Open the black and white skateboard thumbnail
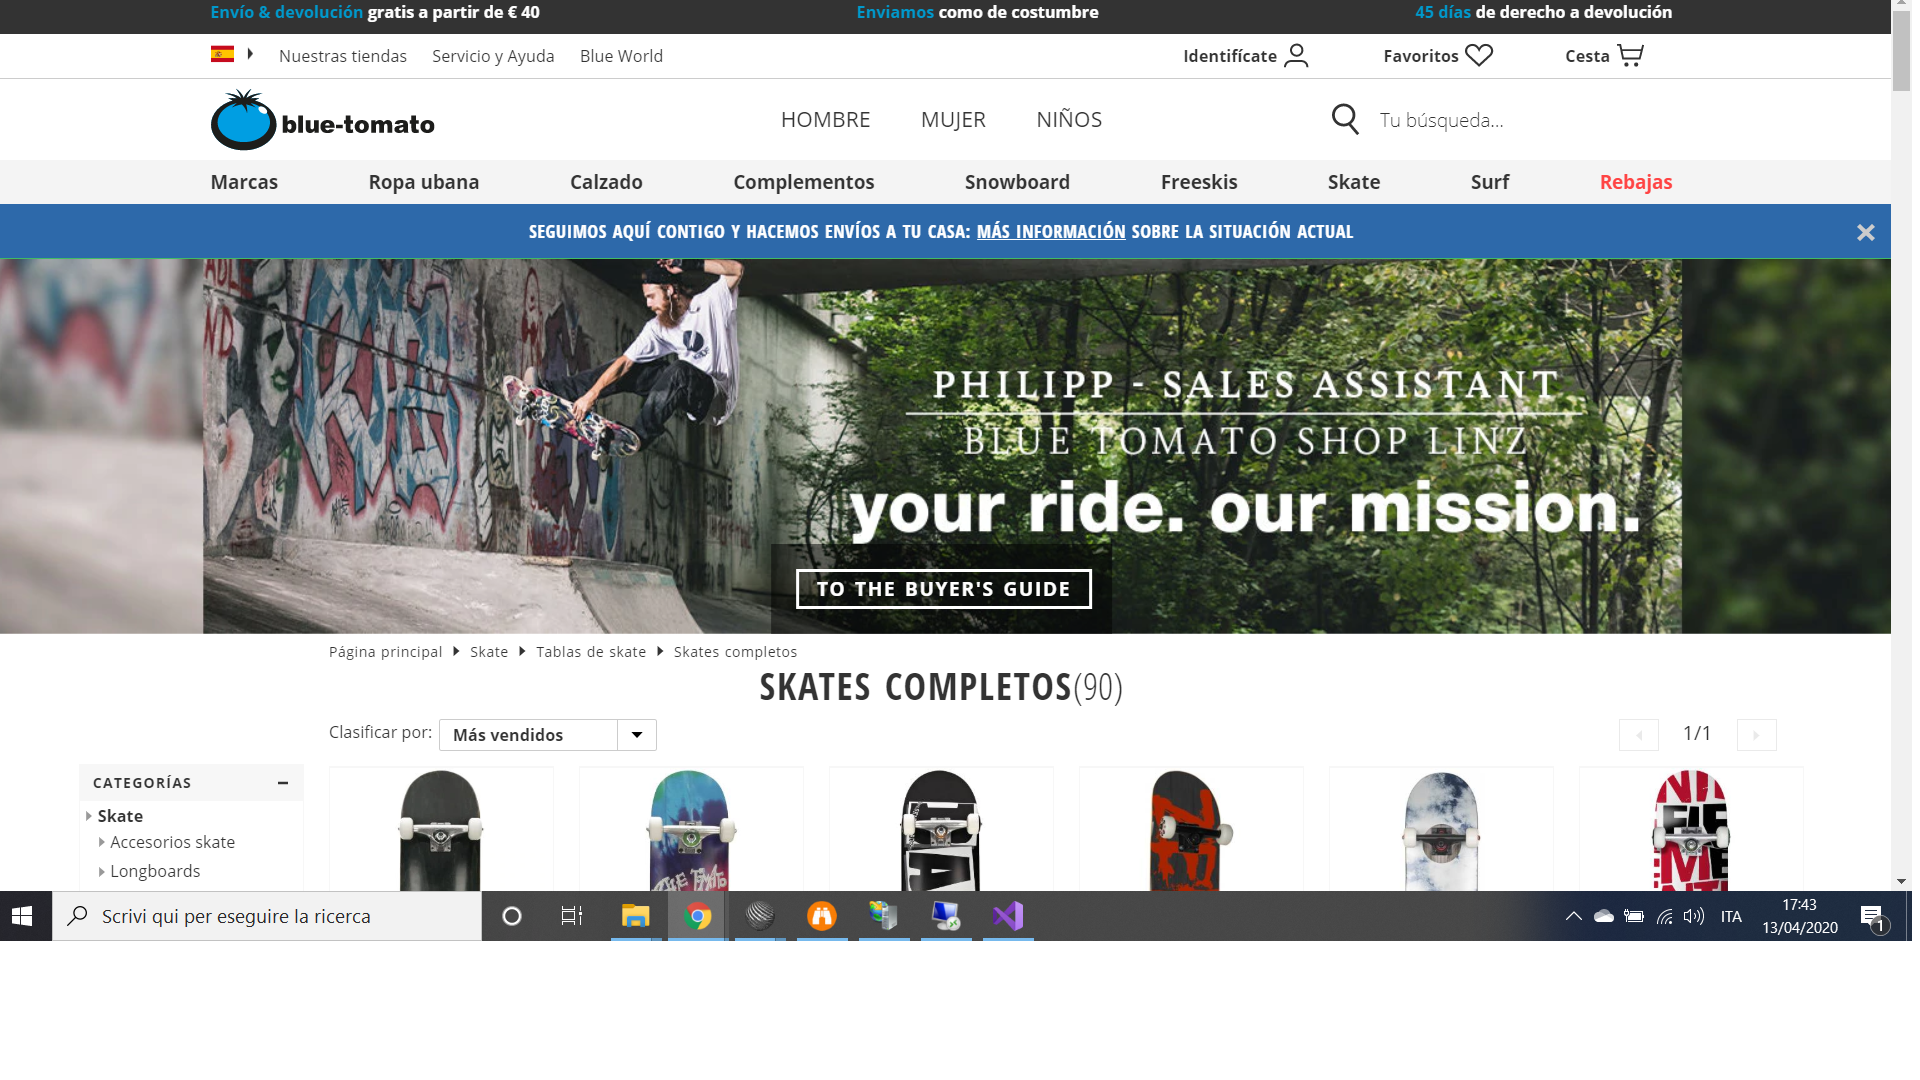This screenshot has width=1920, height=1080. (x=941, y=830)
